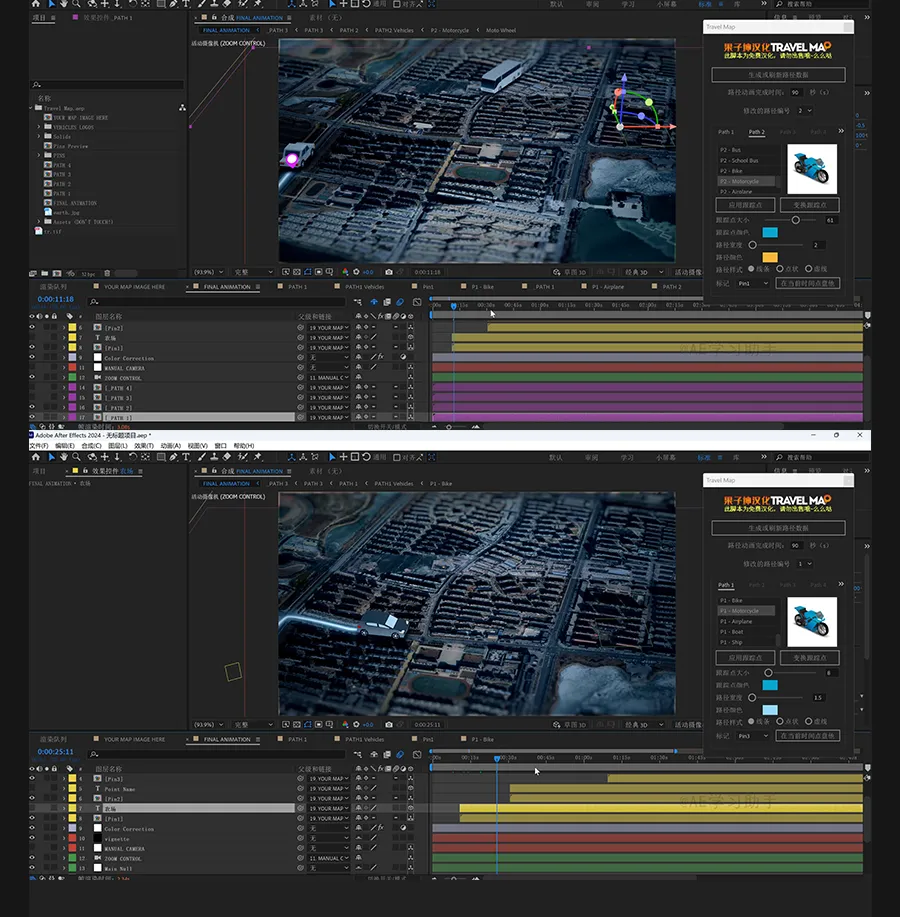Click change tracking point button in lower panel
The height and width of the screenshot is (917, 900).
point(810,657)
